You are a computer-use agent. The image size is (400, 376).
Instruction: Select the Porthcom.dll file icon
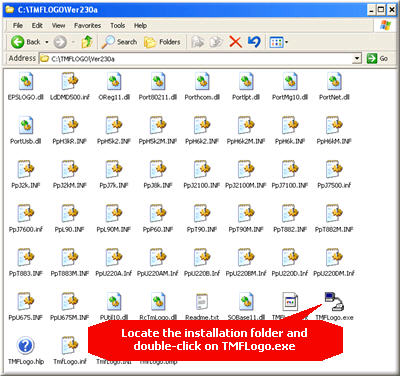coord(202,82)
